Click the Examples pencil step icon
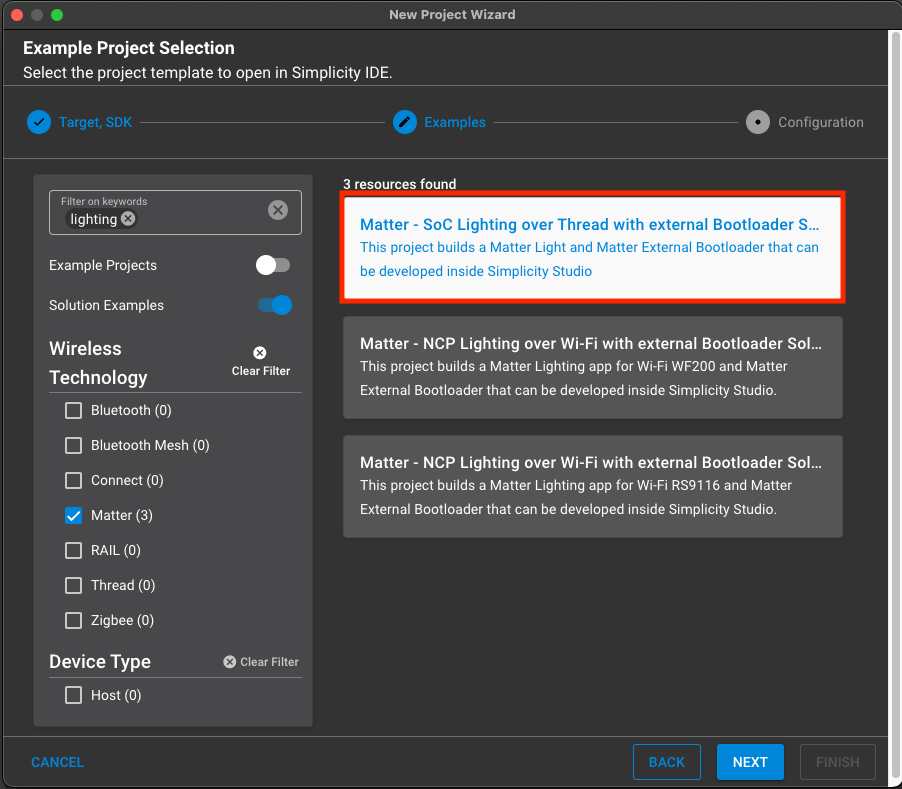 404,122
